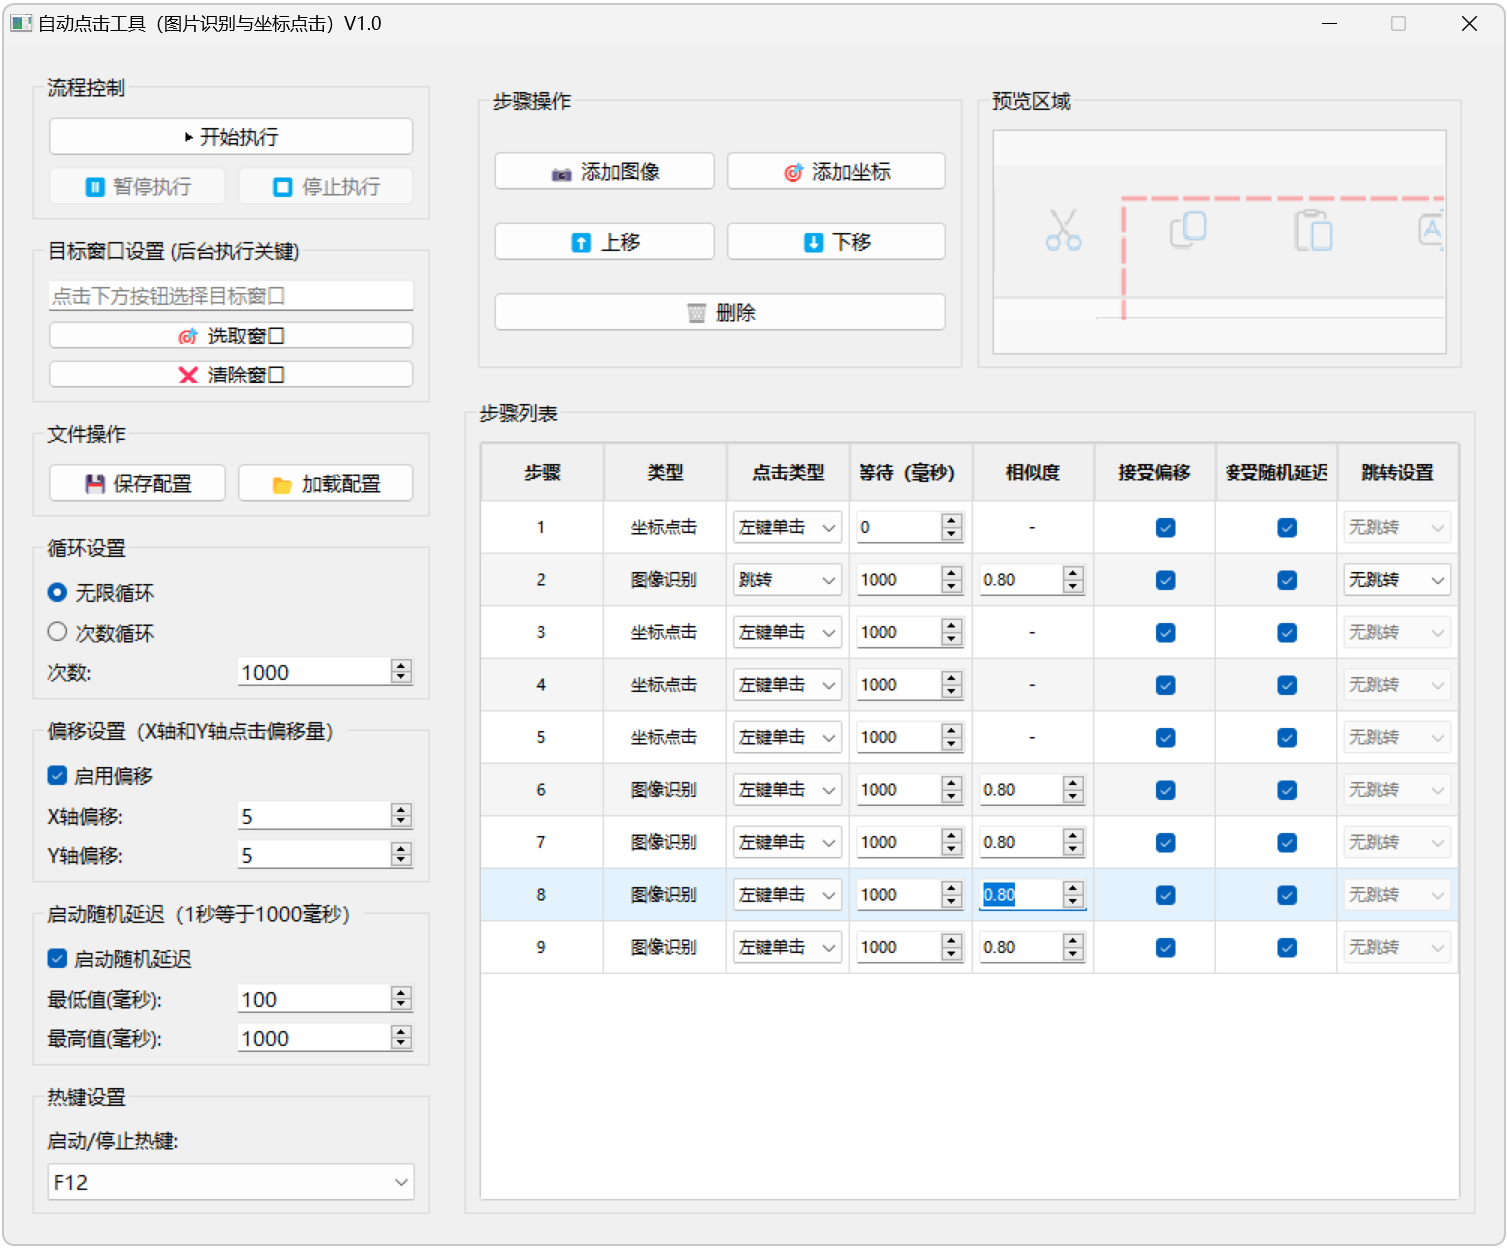Increase 最低值(毫秒) with its up arrow
The height and width of the screenshot is (1249, 1507).
point(402,993)
